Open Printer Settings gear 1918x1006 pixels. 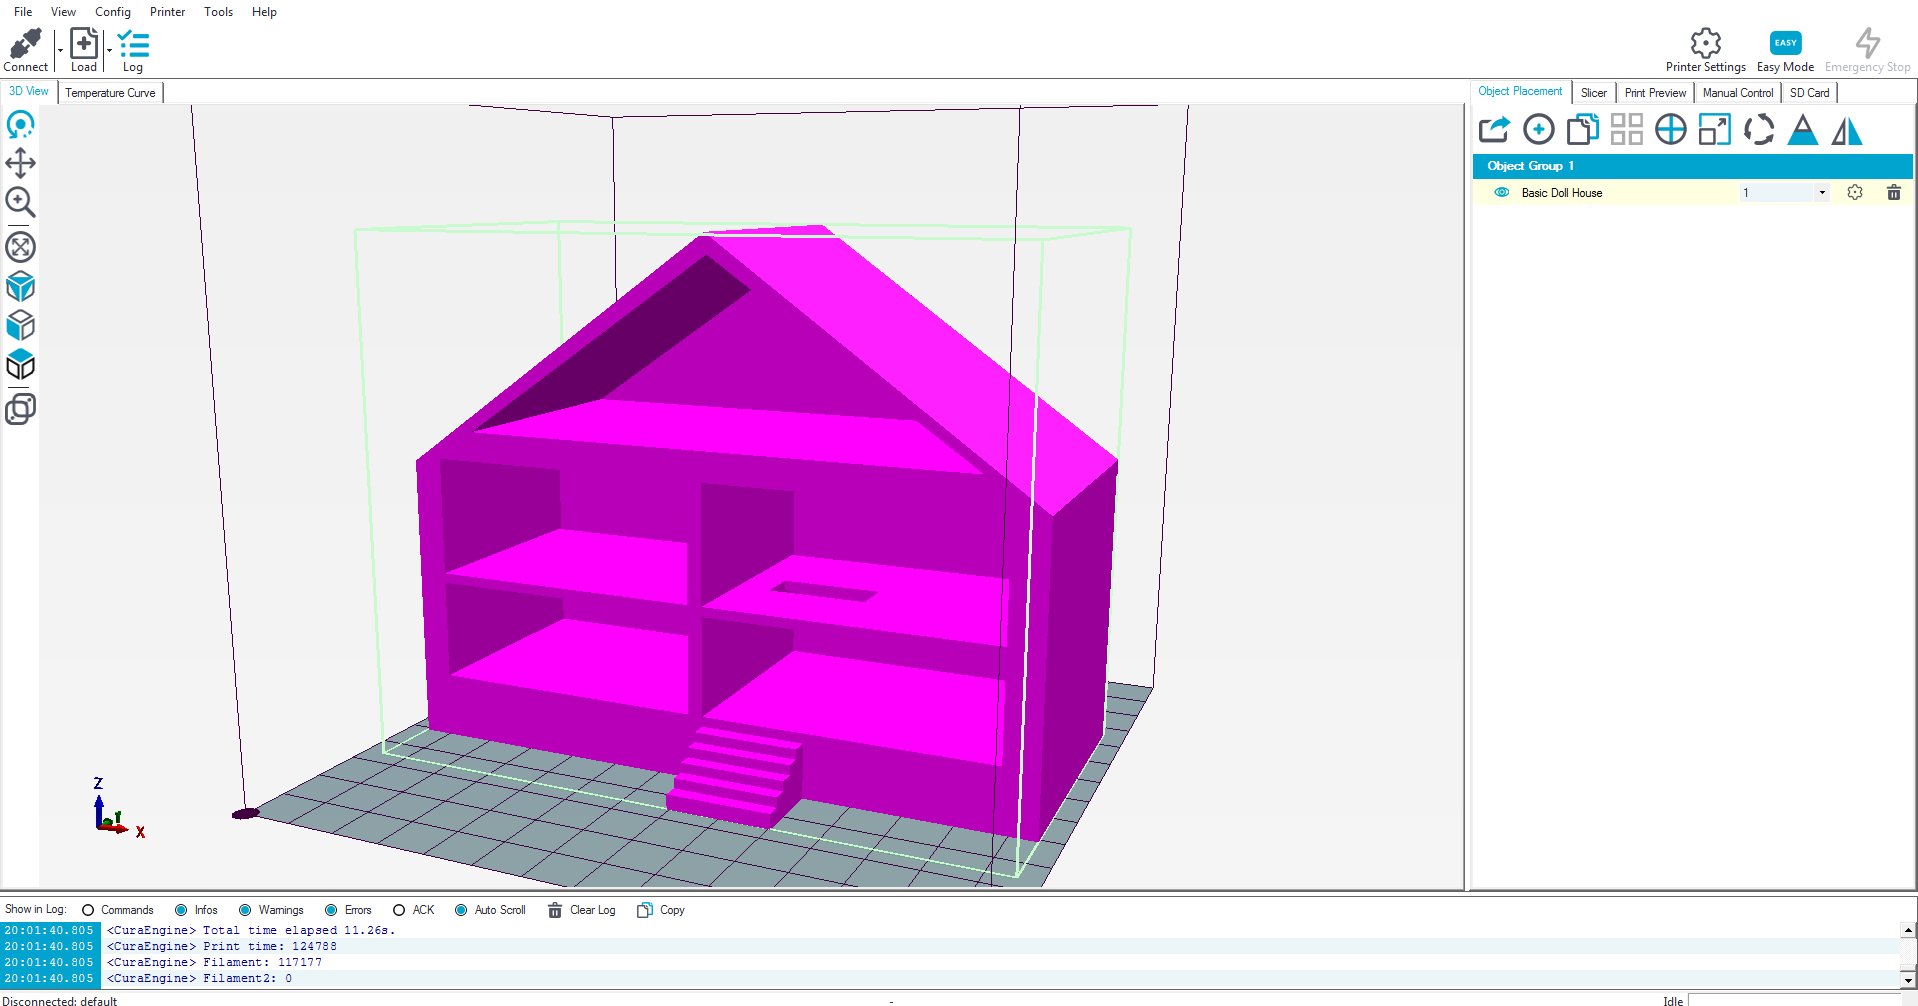[x=1705, y=43]
